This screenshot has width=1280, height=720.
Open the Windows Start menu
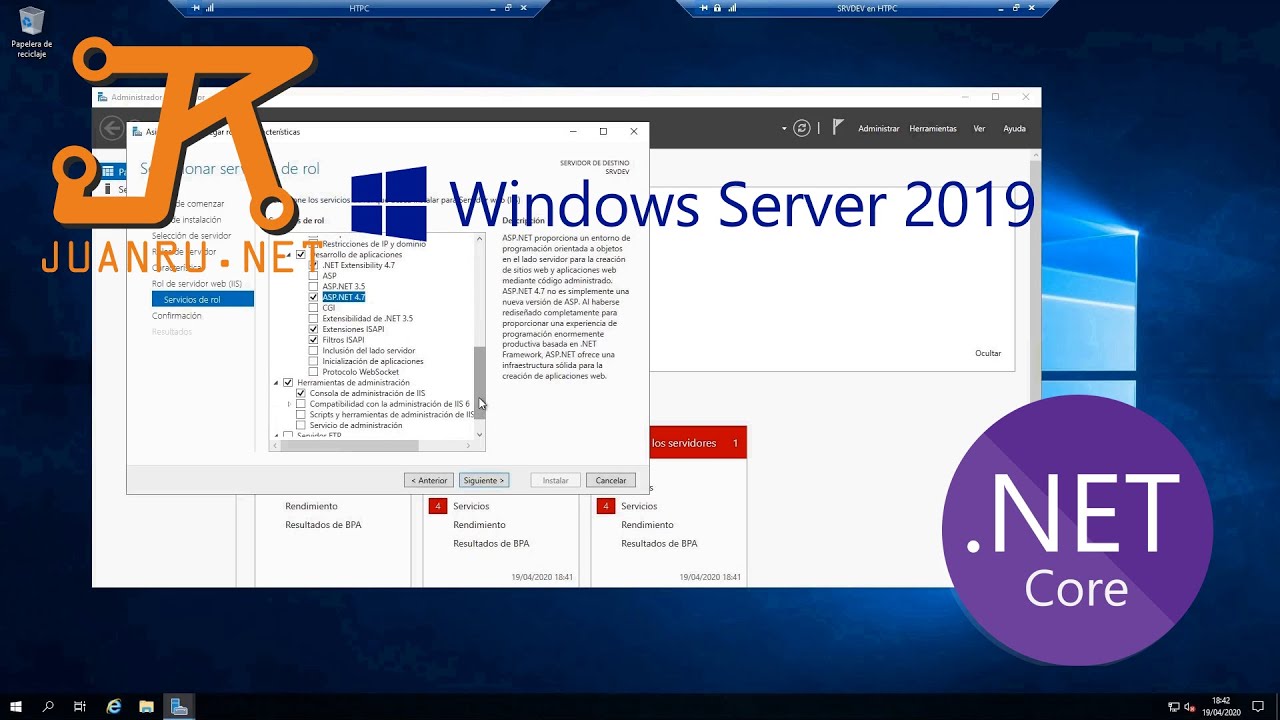(x=16, y=707)
